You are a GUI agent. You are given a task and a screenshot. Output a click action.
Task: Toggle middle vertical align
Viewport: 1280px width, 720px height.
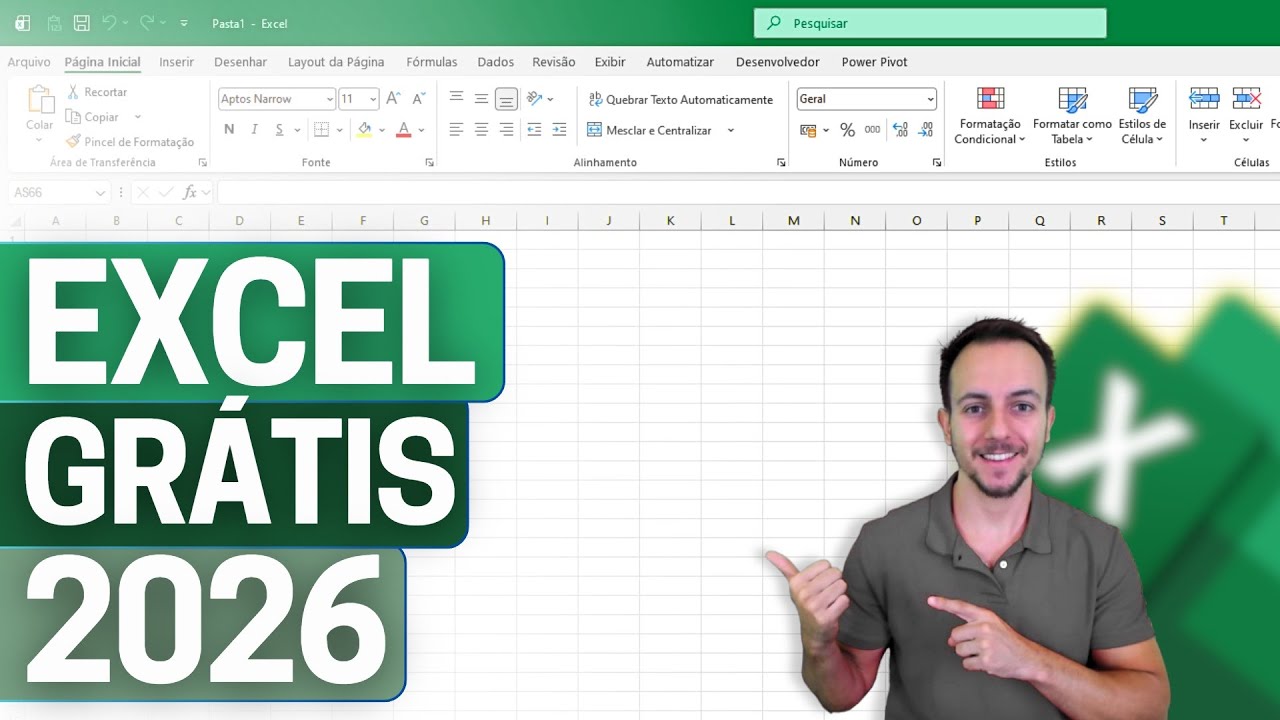(481, 99)
